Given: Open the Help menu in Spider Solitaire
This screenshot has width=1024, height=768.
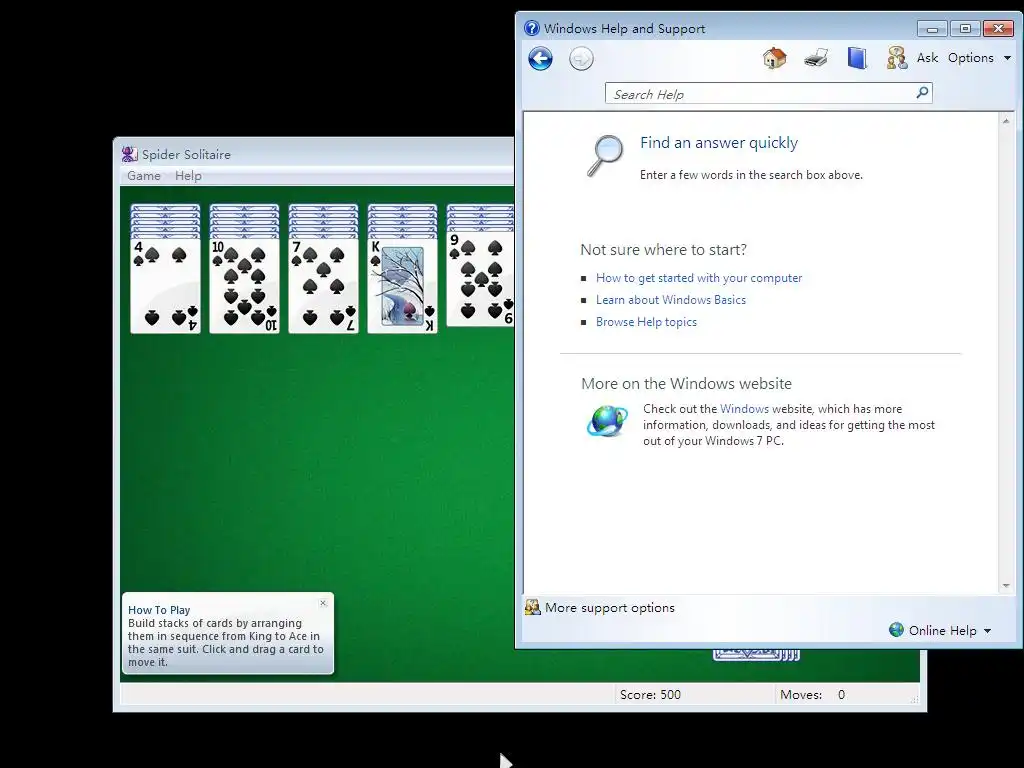Looking at the screenshot, I should [188, 176].
